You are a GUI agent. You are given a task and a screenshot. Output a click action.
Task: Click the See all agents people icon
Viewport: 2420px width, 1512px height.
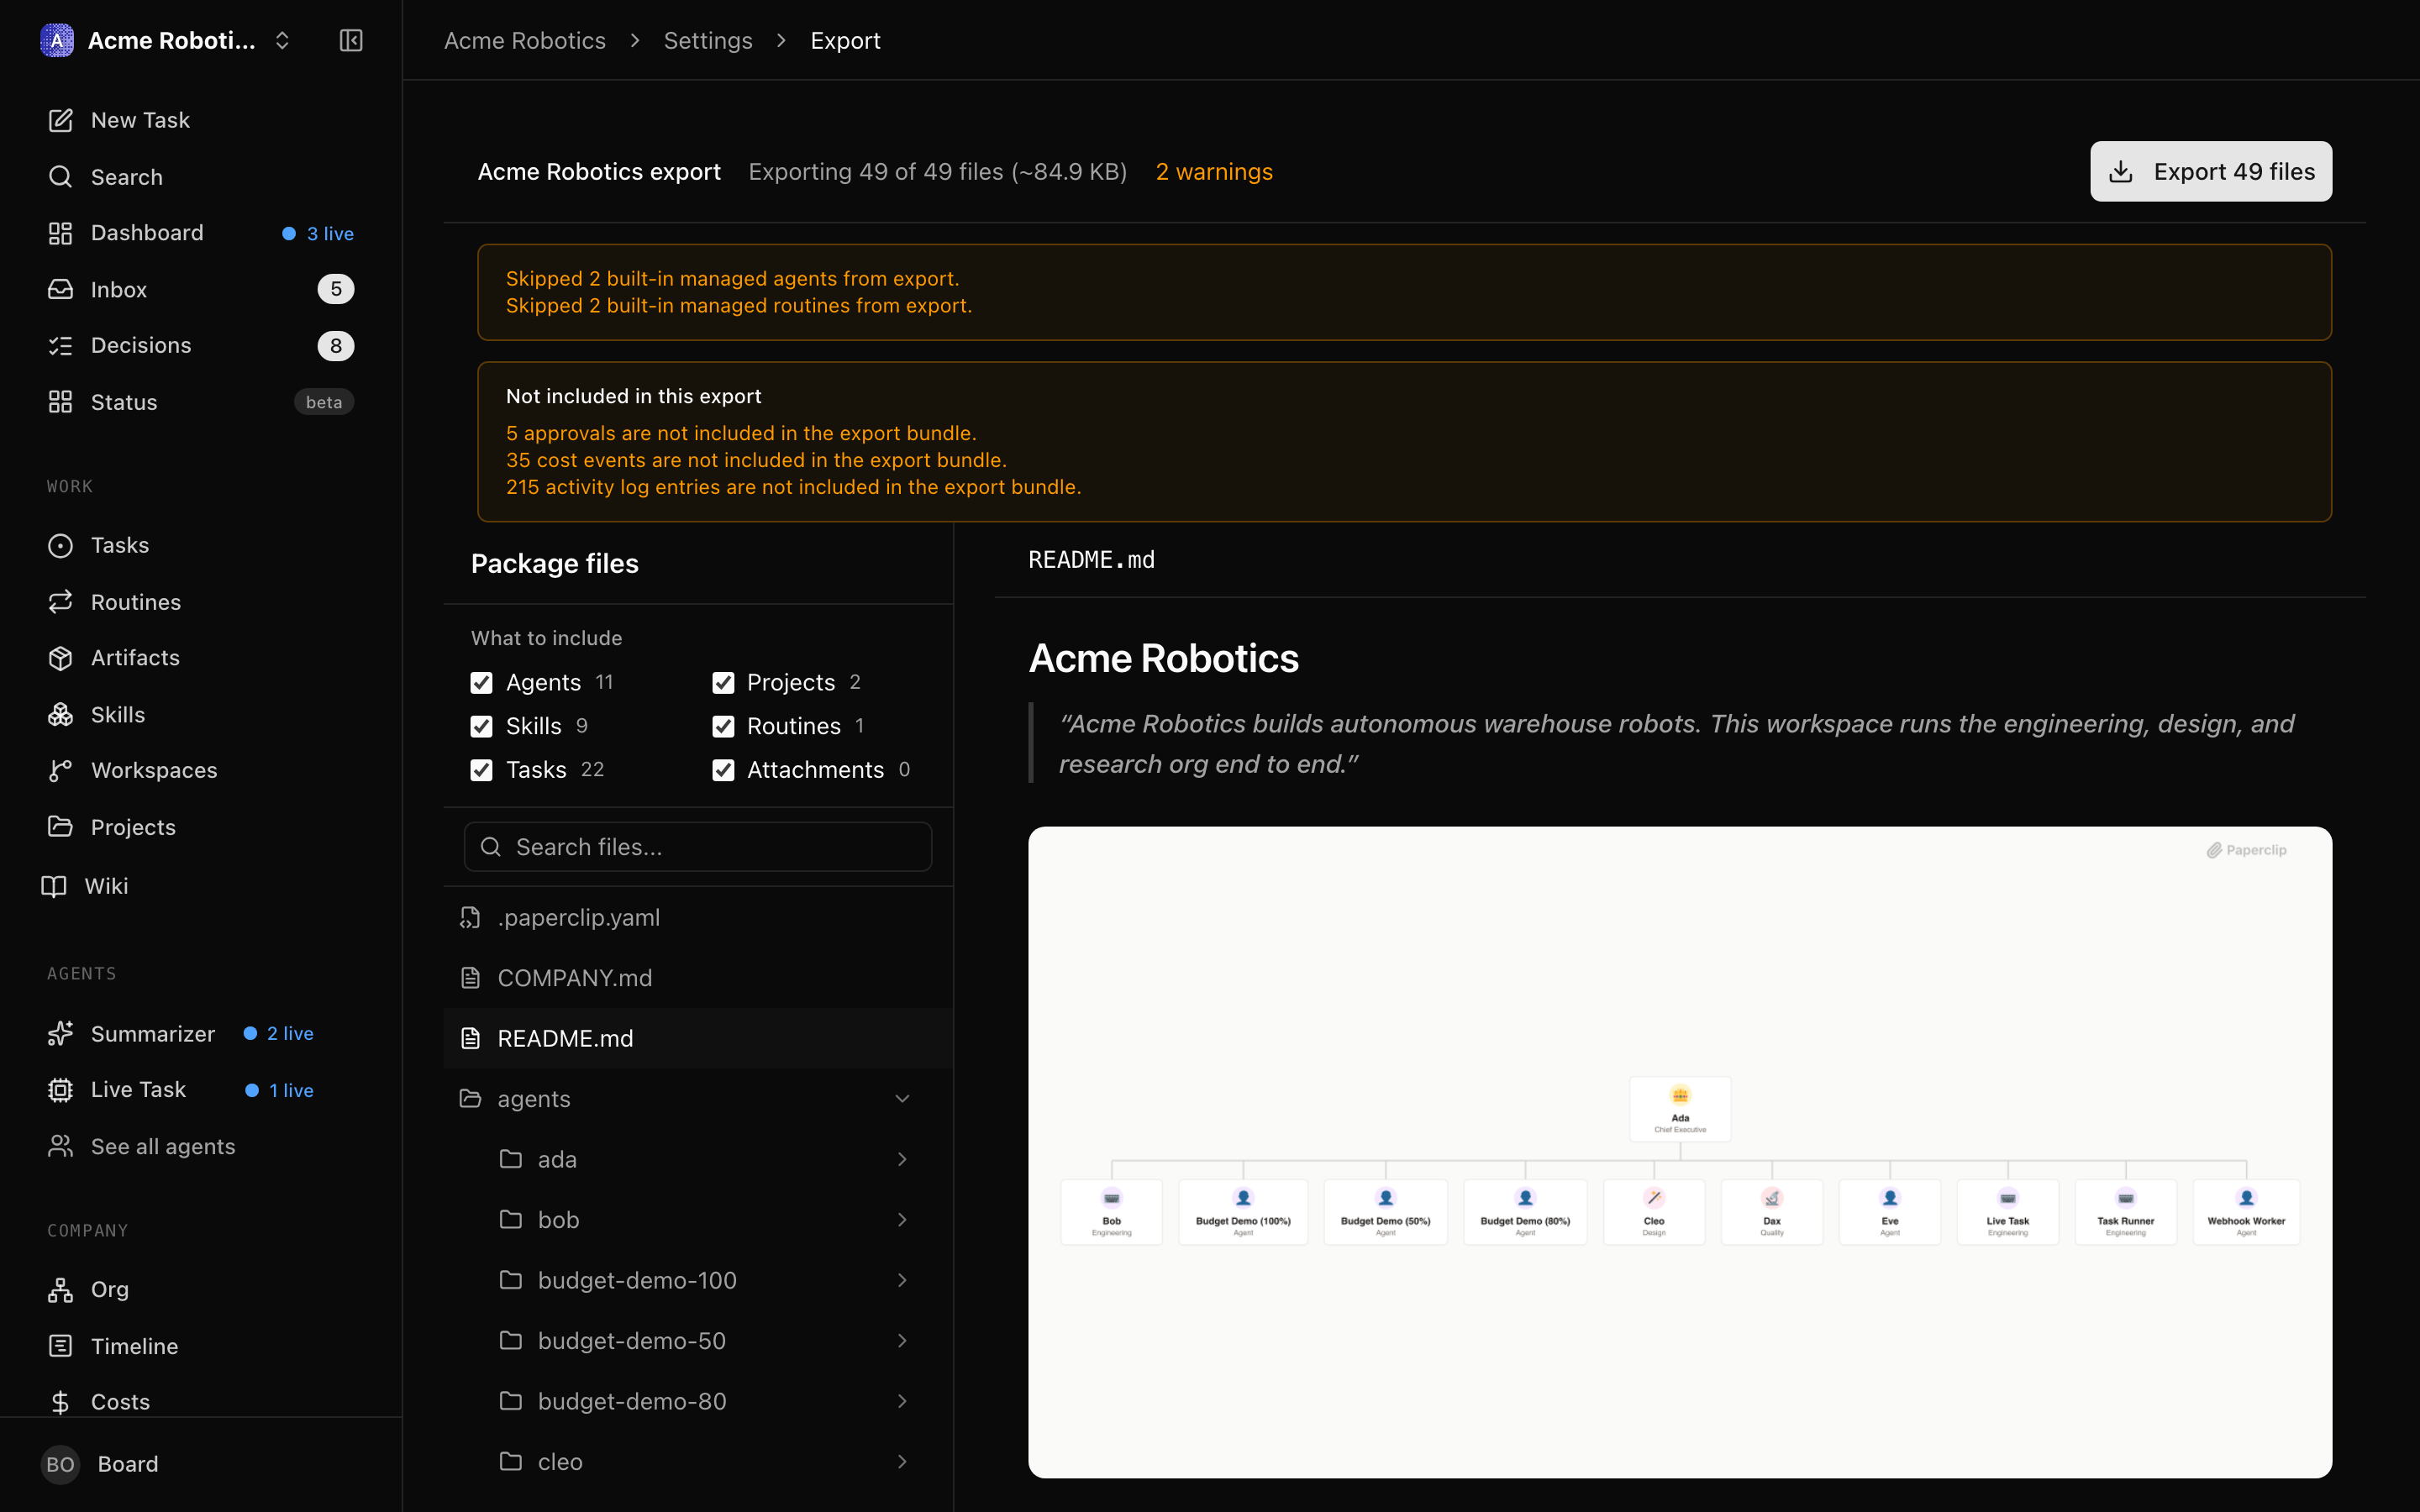click(x=61, y=1146)
